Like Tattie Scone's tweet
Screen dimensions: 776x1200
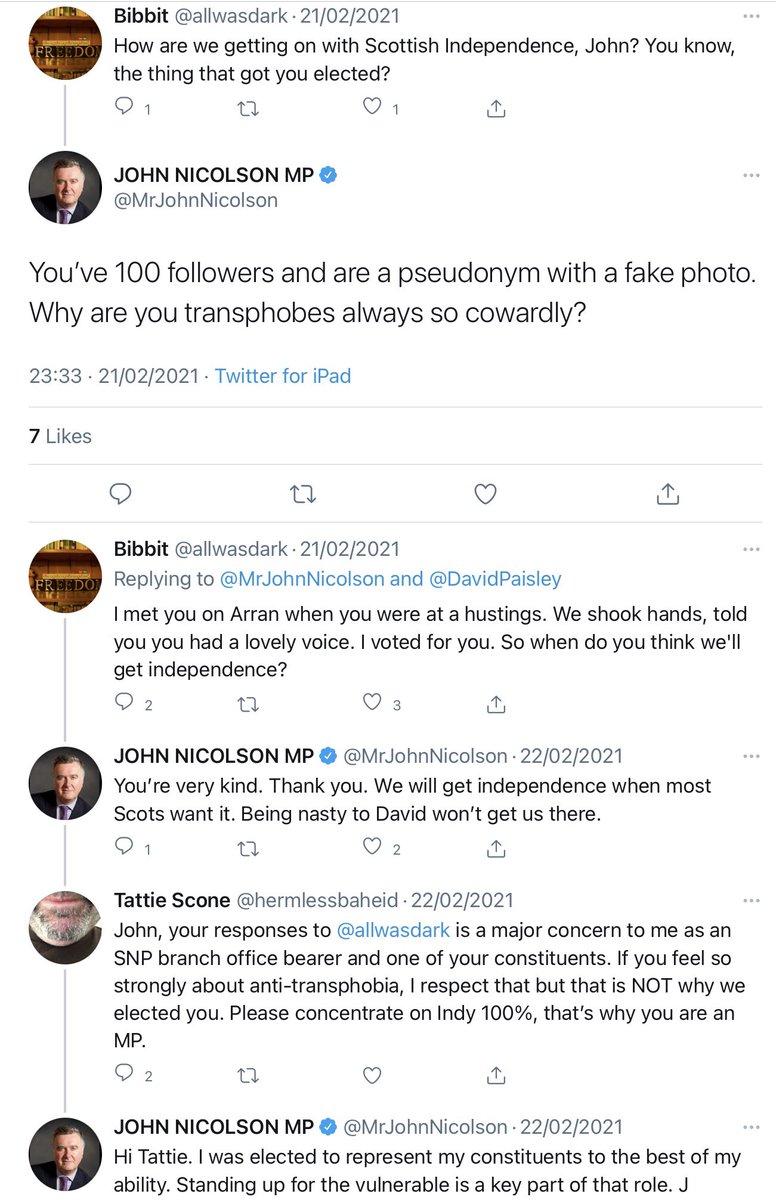tap(372, 1075)
